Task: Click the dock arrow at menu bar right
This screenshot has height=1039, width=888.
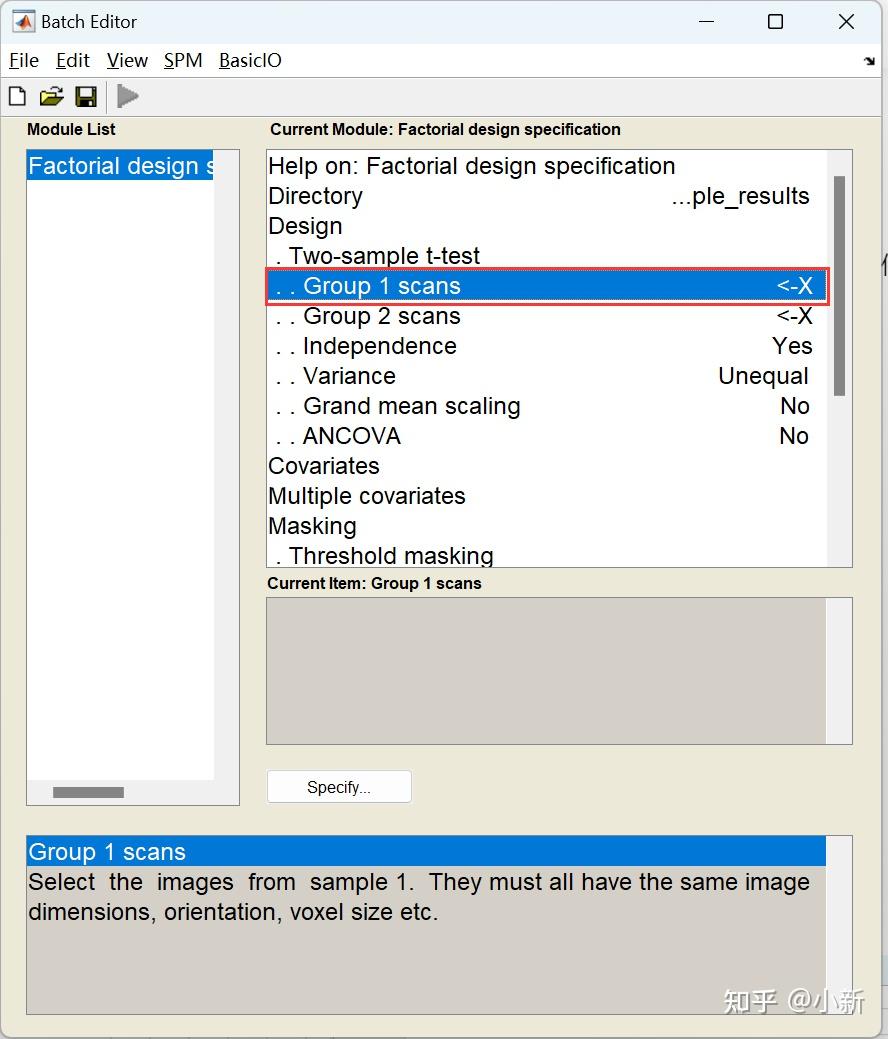Action: coord(869,61)
